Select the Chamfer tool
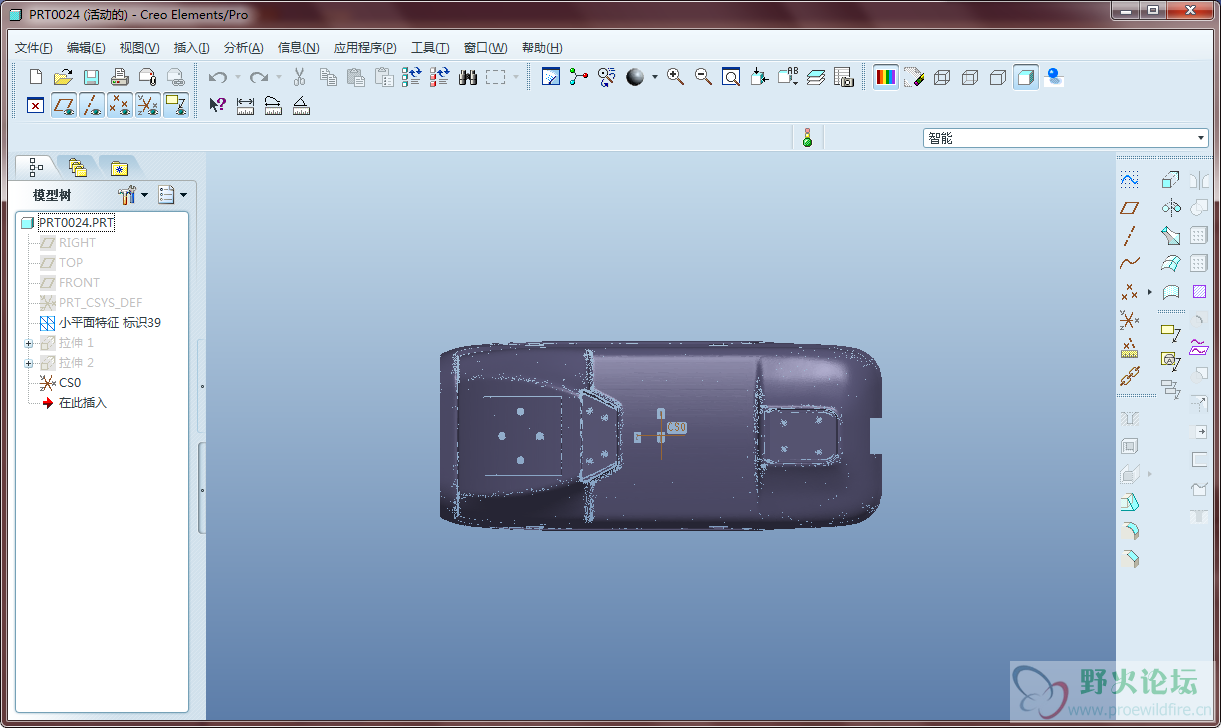The image size is (1221, 728). pos(1129,559)
